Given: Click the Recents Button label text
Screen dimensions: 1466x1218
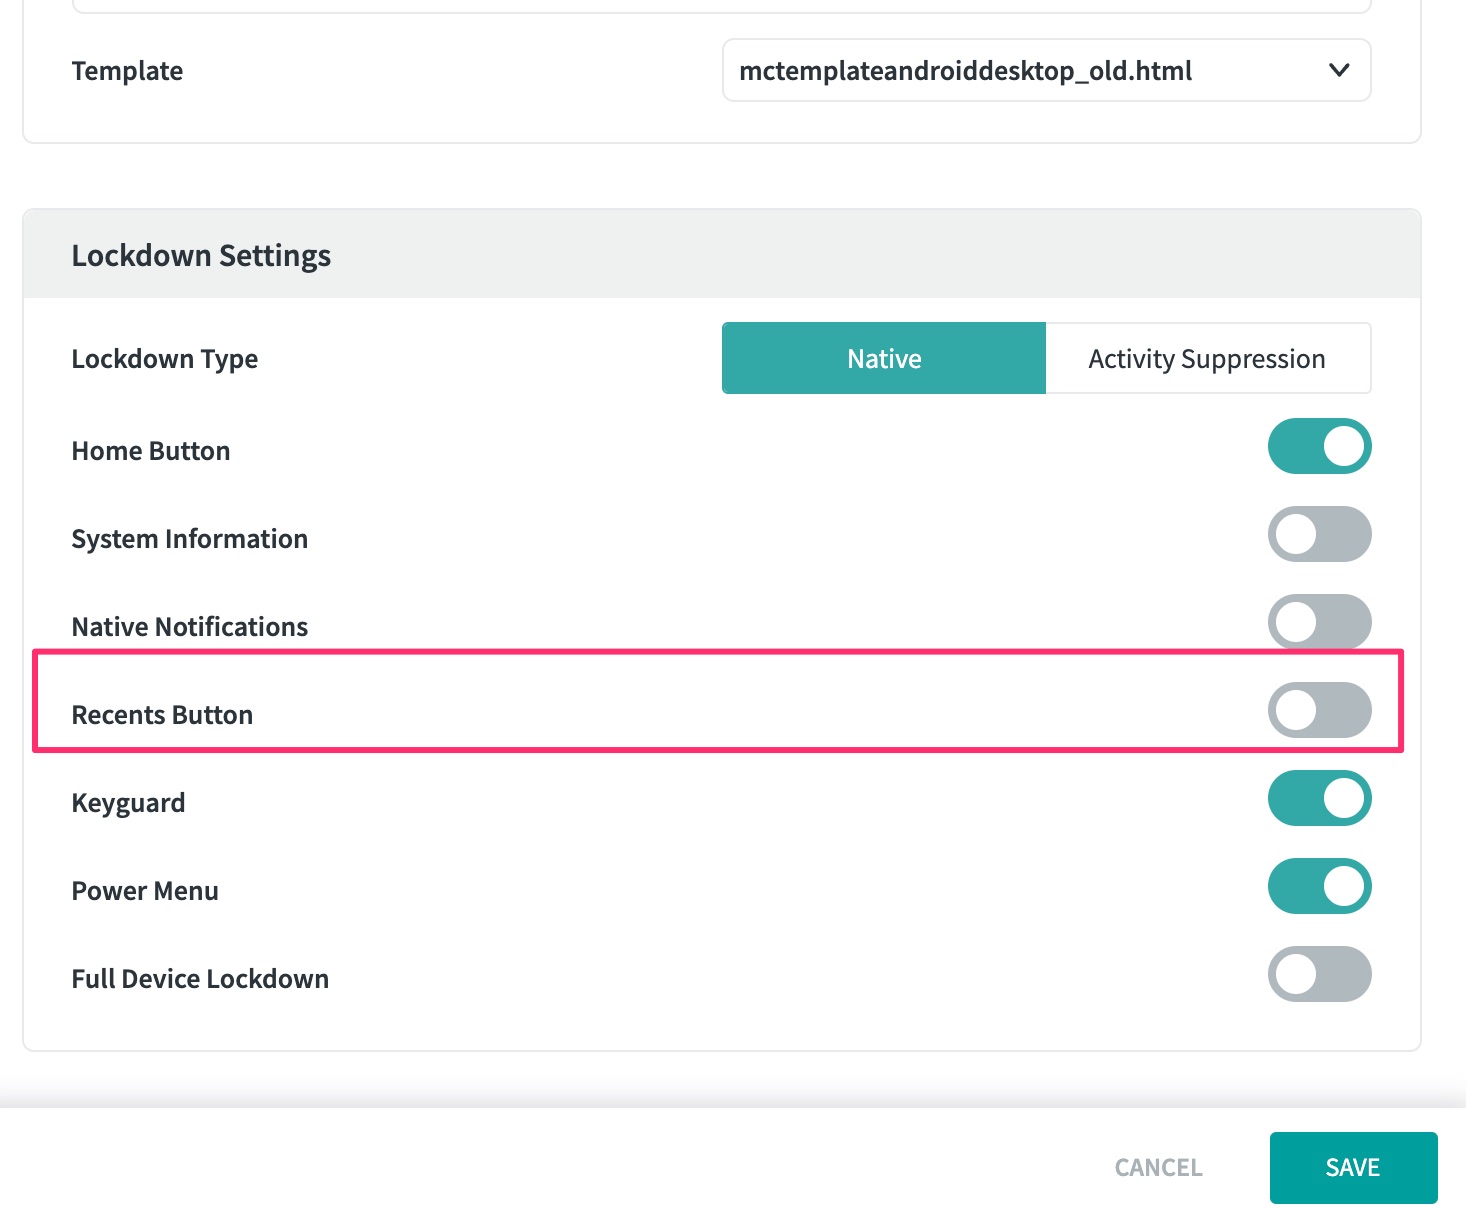Looking at the screenshot, I should pos(162,715).
